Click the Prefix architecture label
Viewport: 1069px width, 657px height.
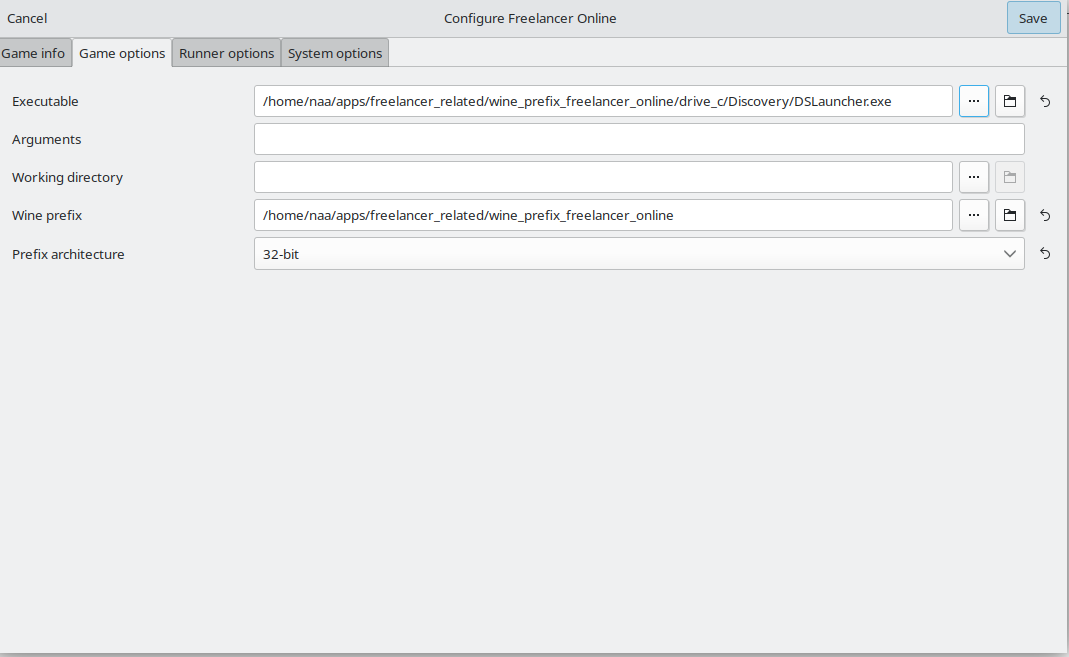[68, 254]
